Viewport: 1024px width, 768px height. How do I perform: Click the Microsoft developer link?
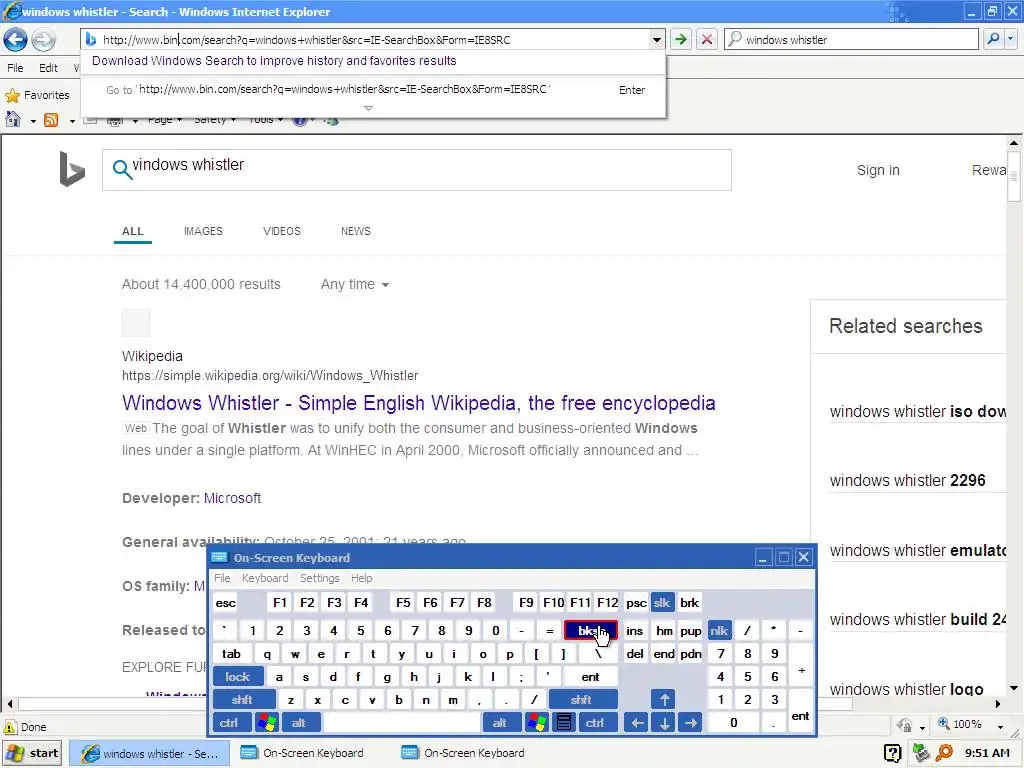click(x=232, y=498)
